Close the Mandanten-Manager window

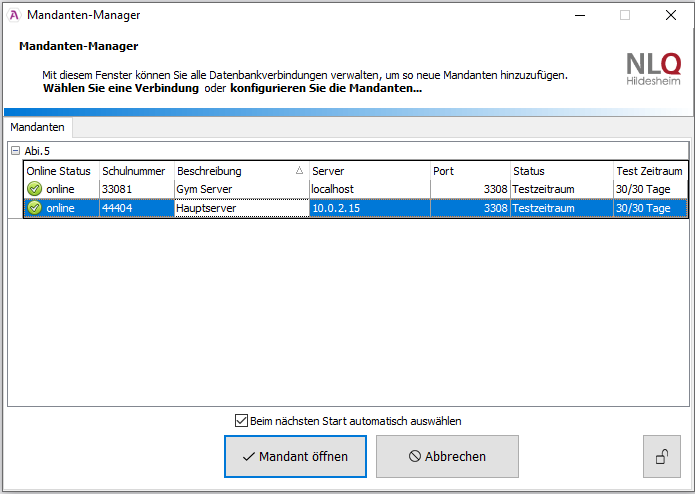click(670, 15)
